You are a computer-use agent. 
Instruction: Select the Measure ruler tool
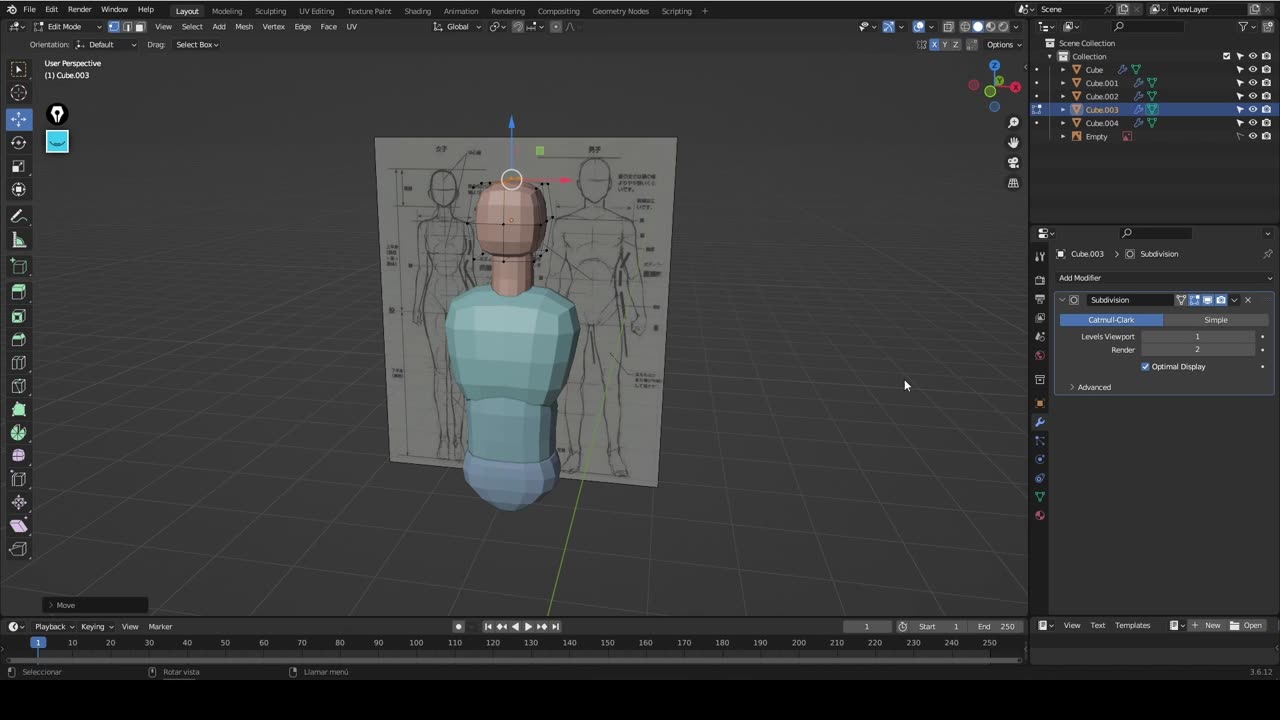pyautogui.click(x=18, y=240)
